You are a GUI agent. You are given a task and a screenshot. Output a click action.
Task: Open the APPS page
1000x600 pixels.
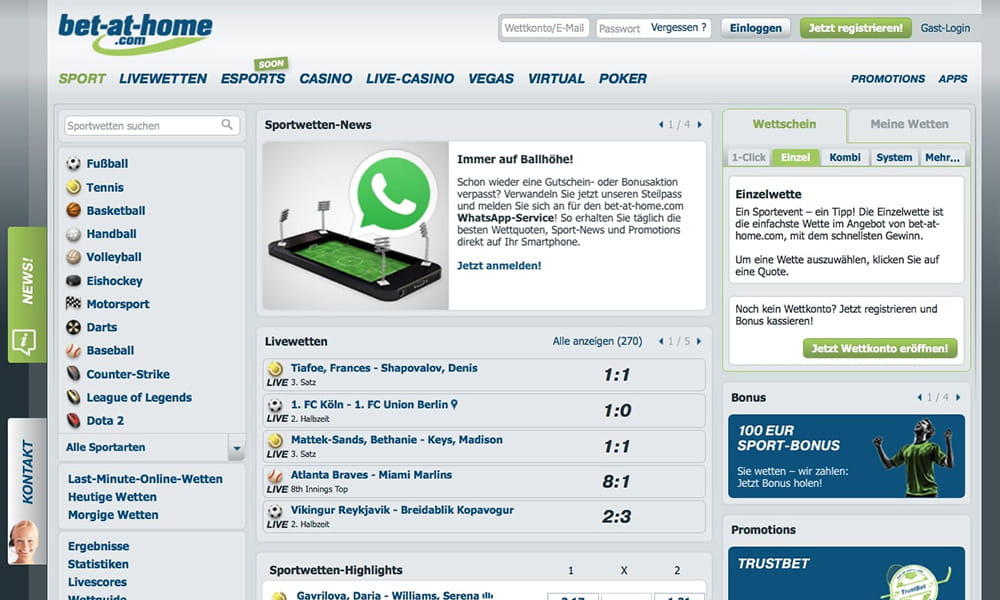click(953, 79)
